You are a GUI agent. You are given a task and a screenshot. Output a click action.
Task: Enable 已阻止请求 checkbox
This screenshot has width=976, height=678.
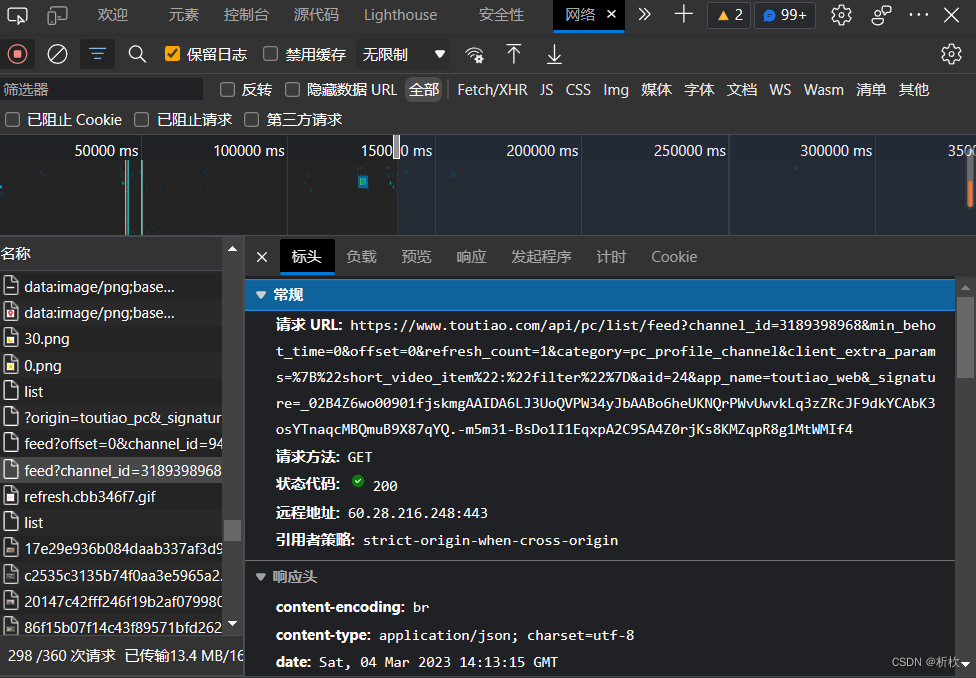[x=142, y=120]
